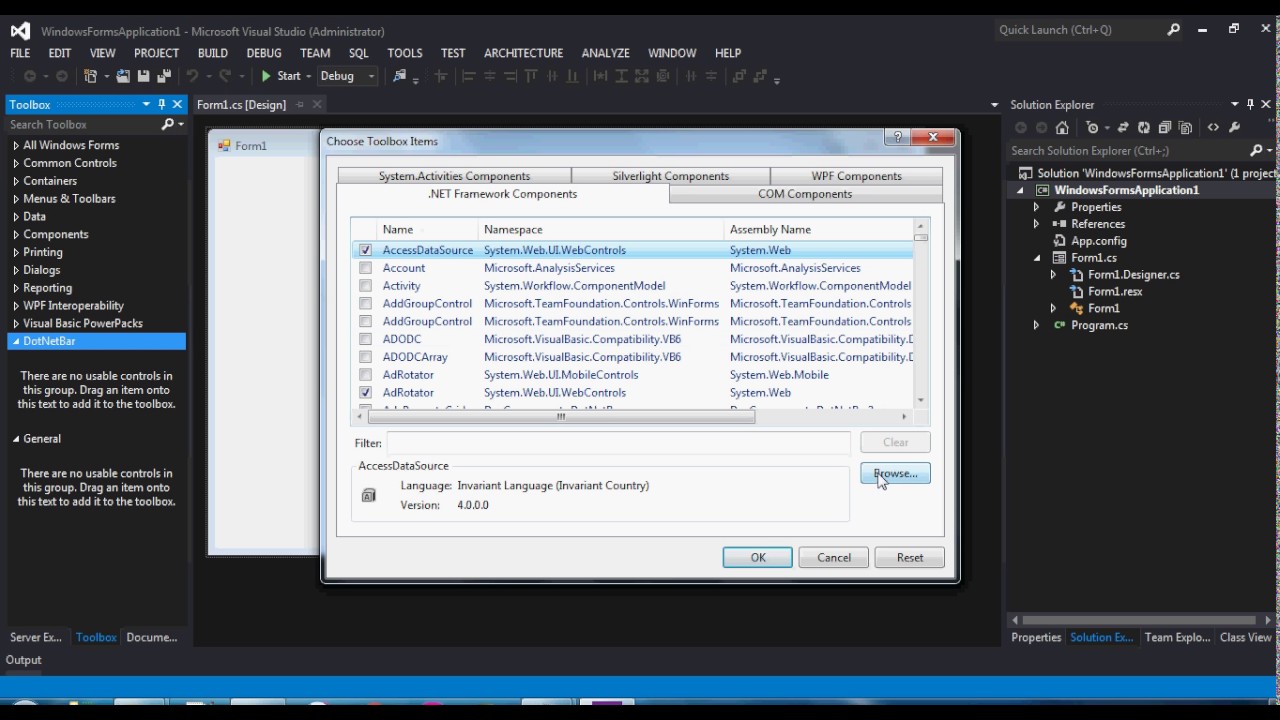1280x720 pixels.
Task: Switch to System.Activities Components tab
Action: (454, 176)
